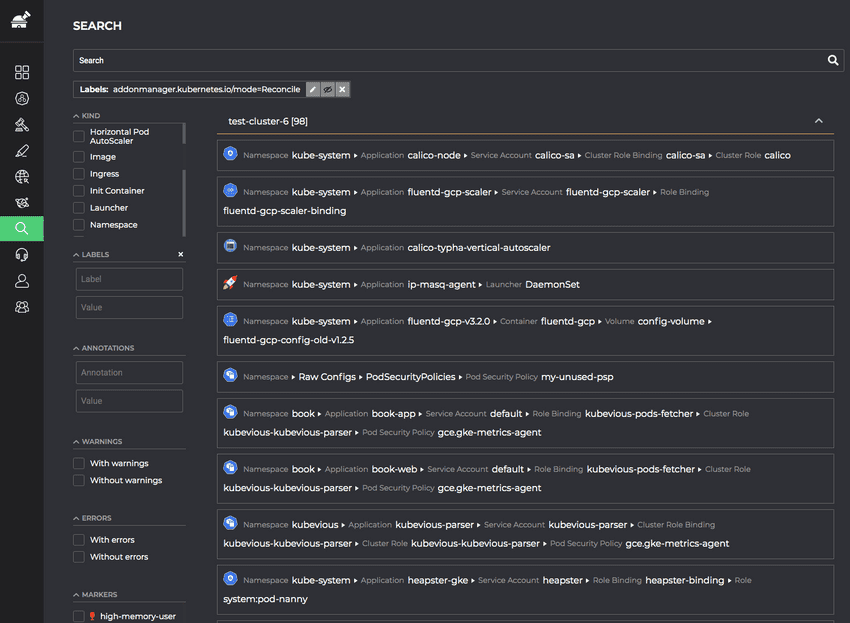Collapse the test-cluster-6 results group
This screenshot has width=850, height=623.
pos(819,119)
